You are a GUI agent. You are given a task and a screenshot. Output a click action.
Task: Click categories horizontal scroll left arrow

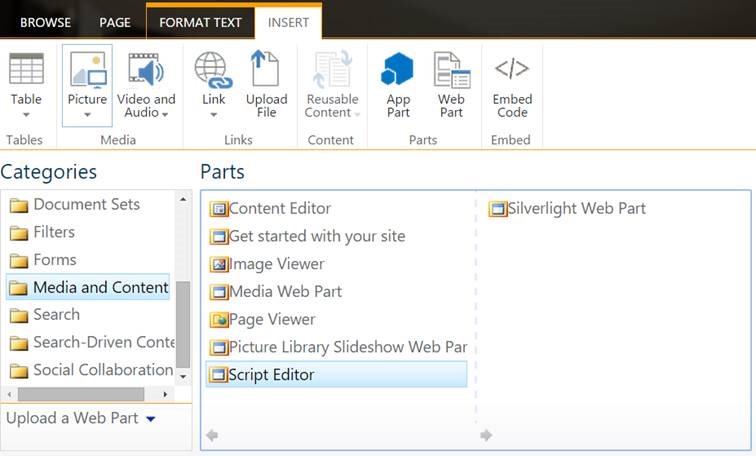pos(9,394)
